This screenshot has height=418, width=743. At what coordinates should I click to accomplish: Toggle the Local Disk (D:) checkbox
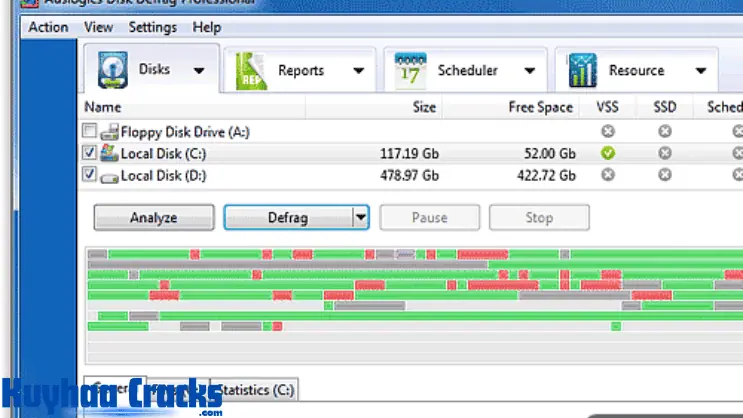click(91, 175)
